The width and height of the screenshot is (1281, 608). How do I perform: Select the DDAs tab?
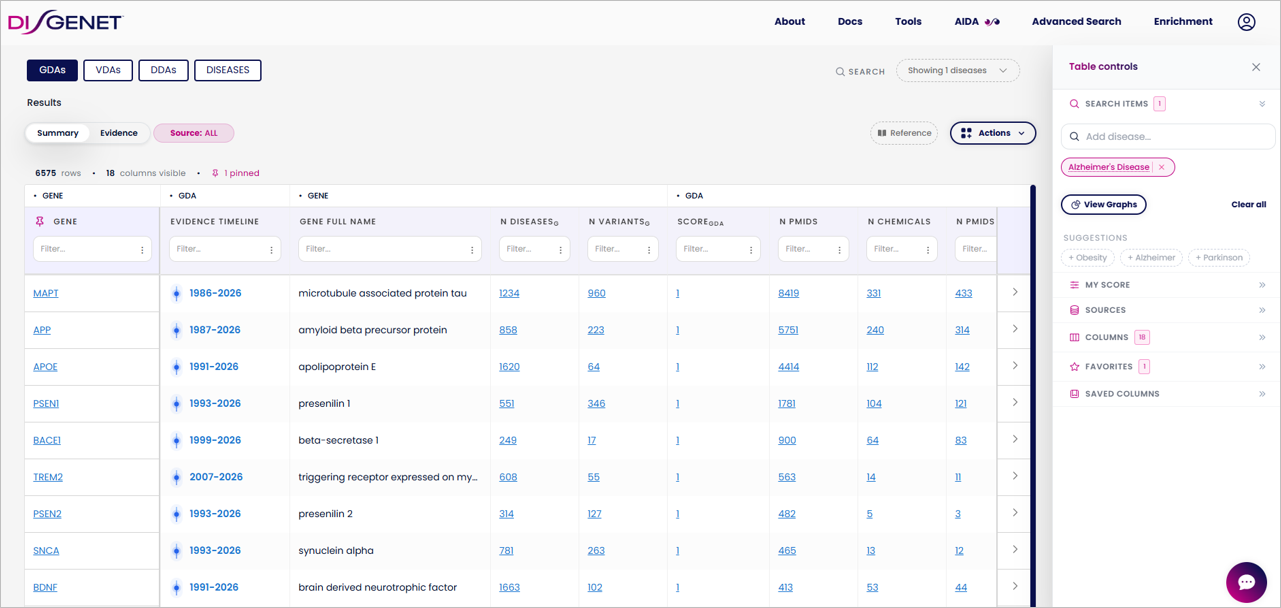163,70
